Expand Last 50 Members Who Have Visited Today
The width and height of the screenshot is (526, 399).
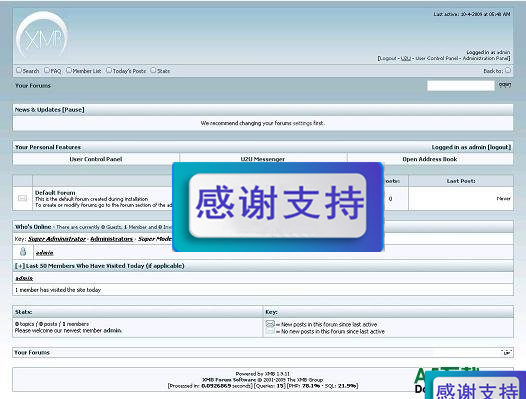(20, 266)
